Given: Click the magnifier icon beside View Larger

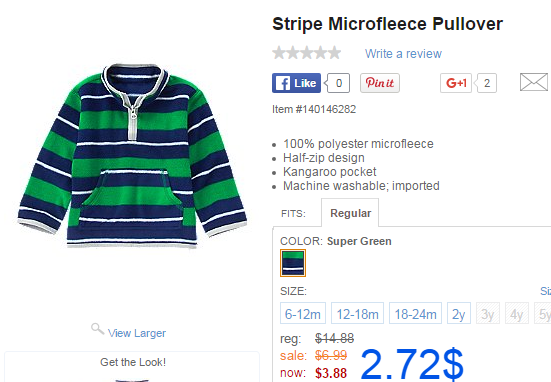Looking at the screenshot, I should pyautogui.click(x=97, y=329).
